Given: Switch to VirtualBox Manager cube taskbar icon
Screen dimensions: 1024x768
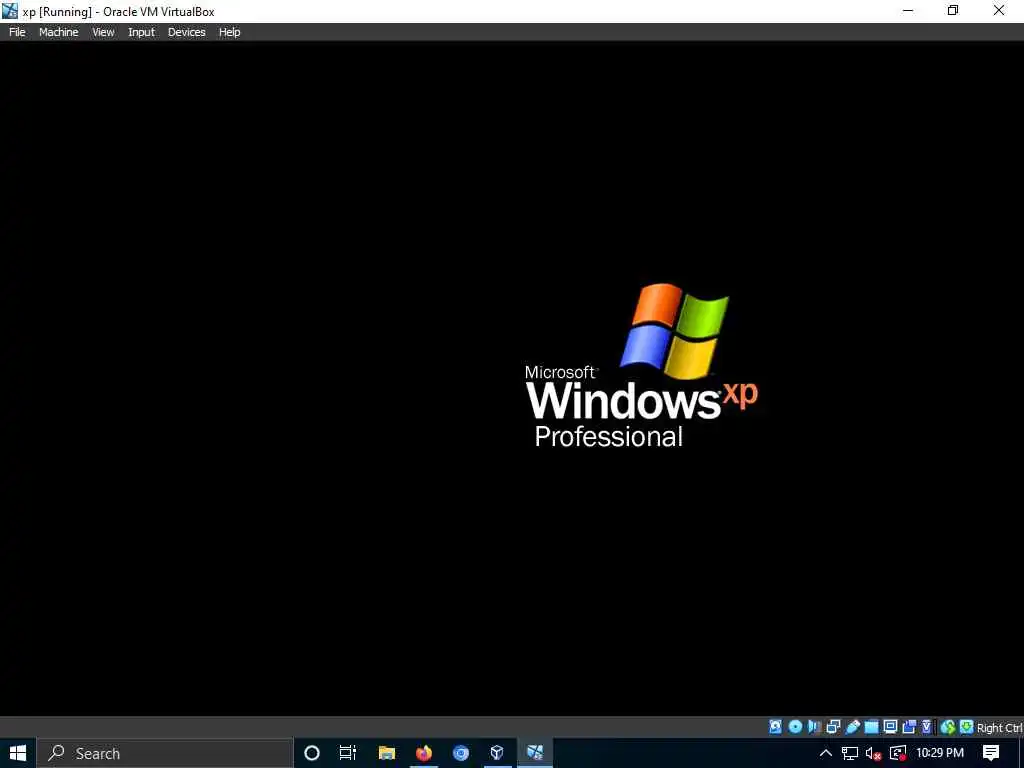Looking at the screenshot, I should pyautogui.click(x=497, y=753).
